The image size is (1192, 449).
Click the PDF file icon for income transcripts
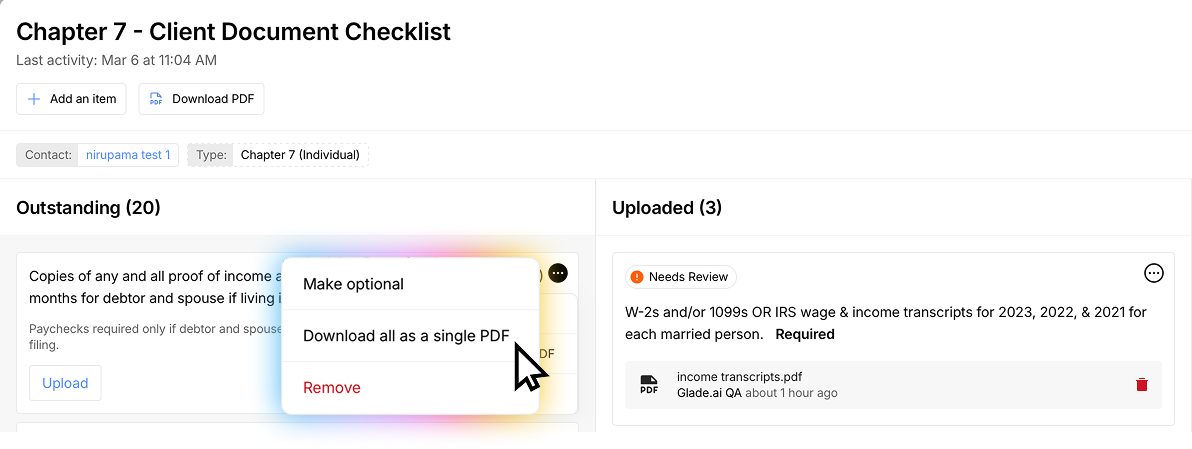tap(649, 385)
